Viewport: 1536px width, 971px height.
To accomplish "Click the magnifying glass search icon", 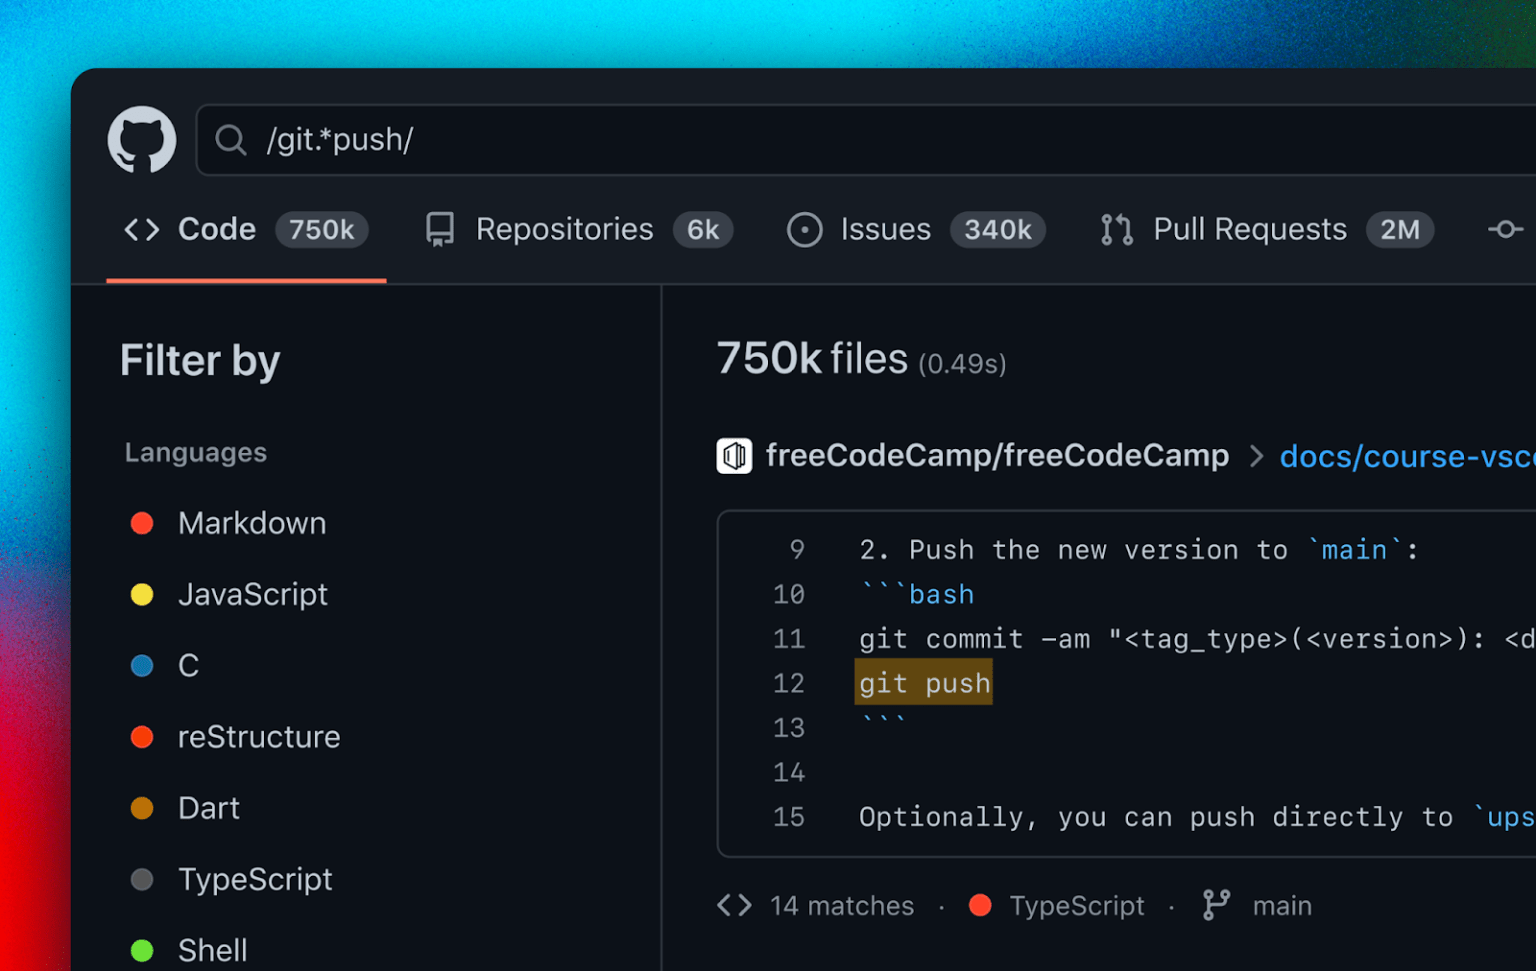I will point(231,139).
